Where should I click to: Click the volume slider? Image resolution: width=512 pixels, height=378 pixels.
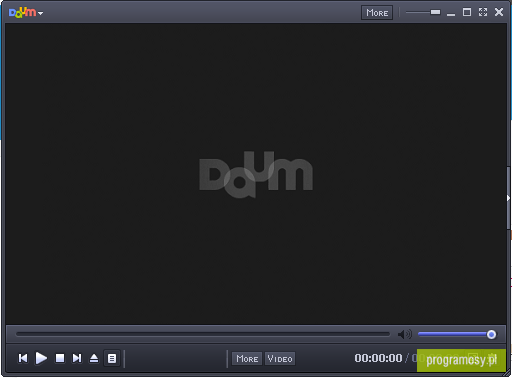pos(457,334)
